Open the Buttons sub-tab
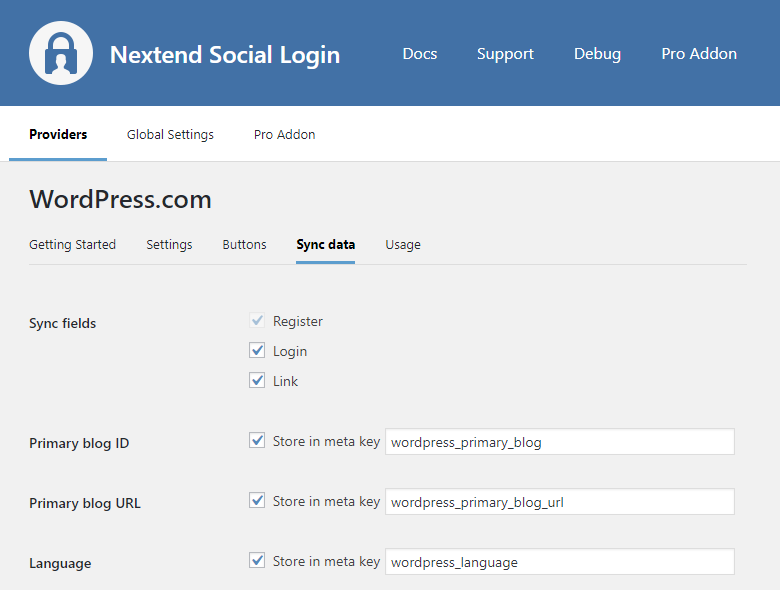The width and height of the screenshot is (780, 590). [x=244, y=245]
